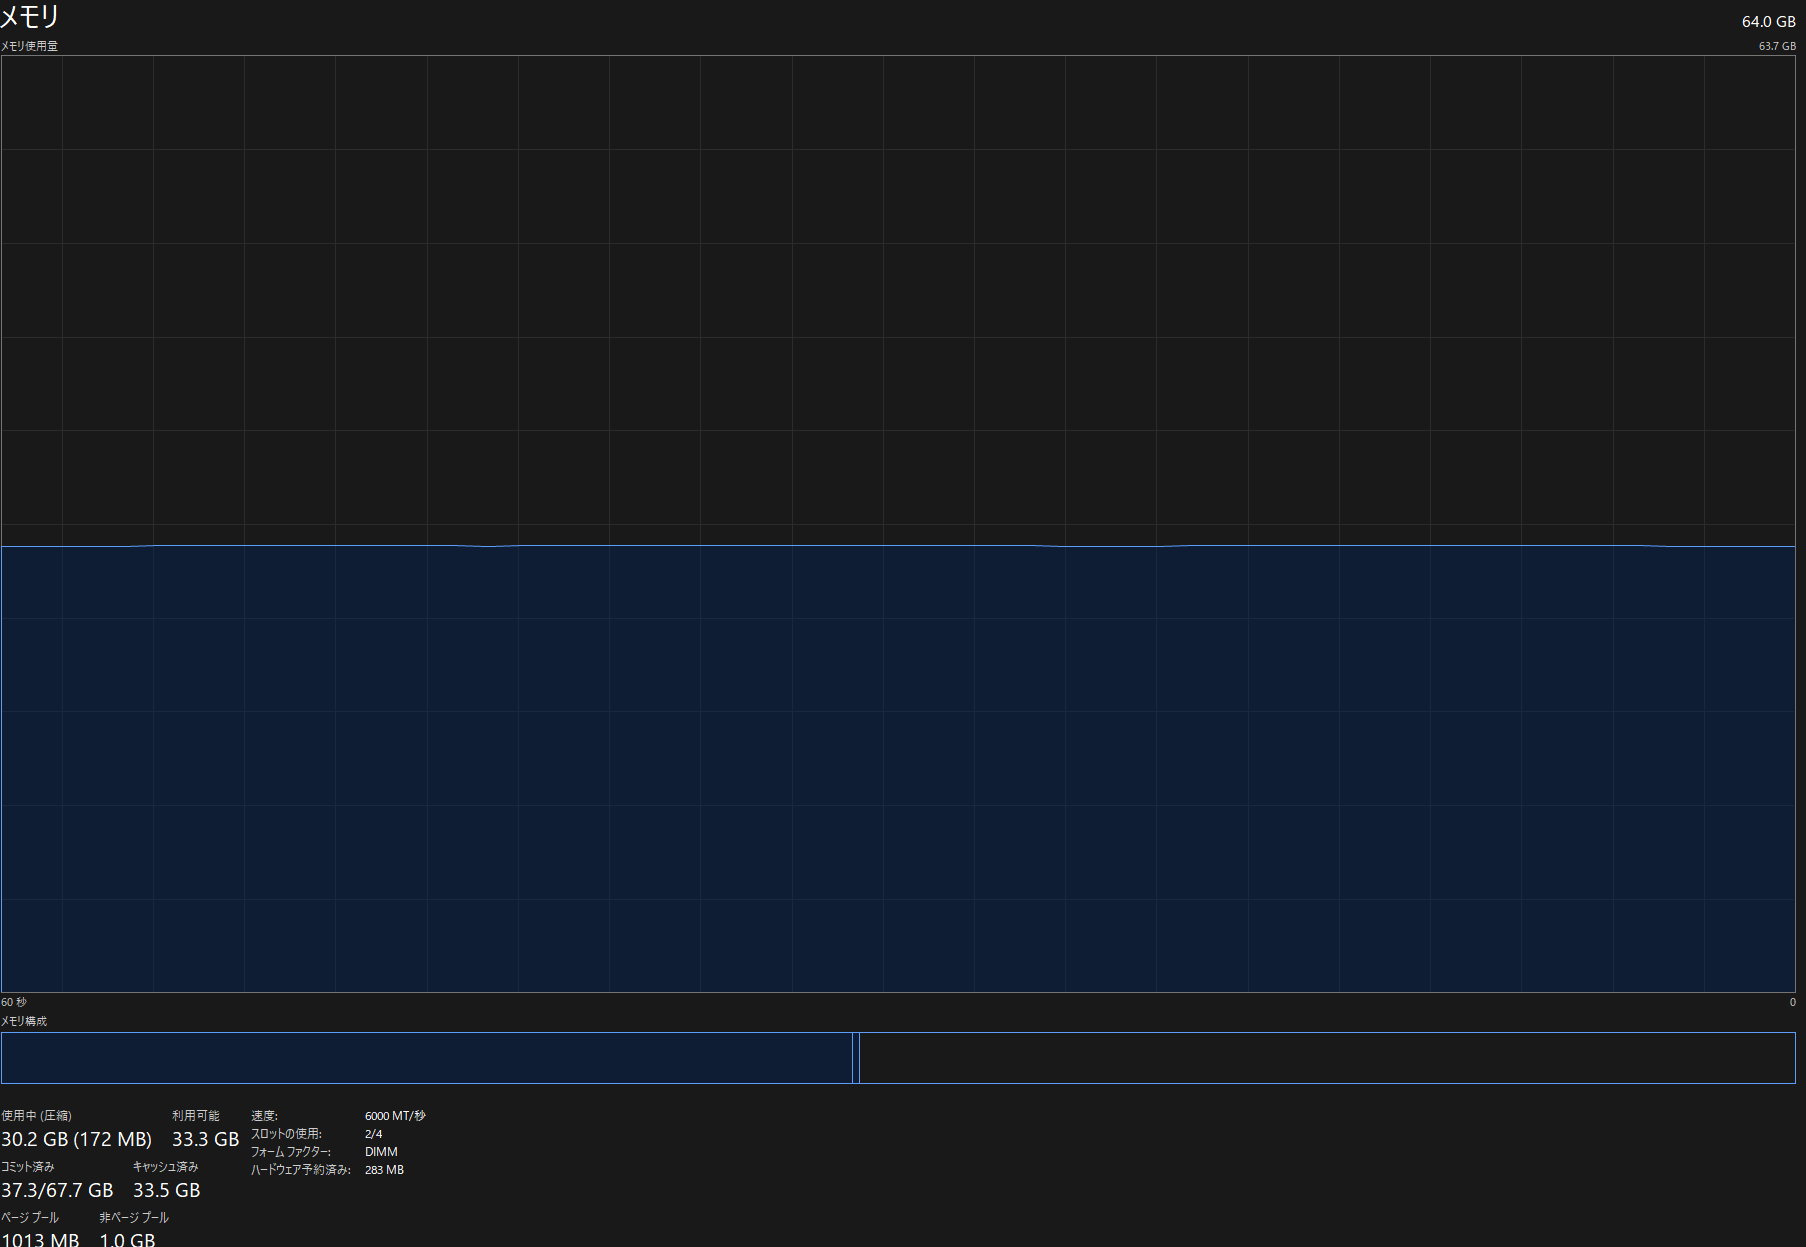This screenshot has width=1806, height=1247.
Task: Click the 6000 MT/秒 speed value
Action: [395, 1116]
